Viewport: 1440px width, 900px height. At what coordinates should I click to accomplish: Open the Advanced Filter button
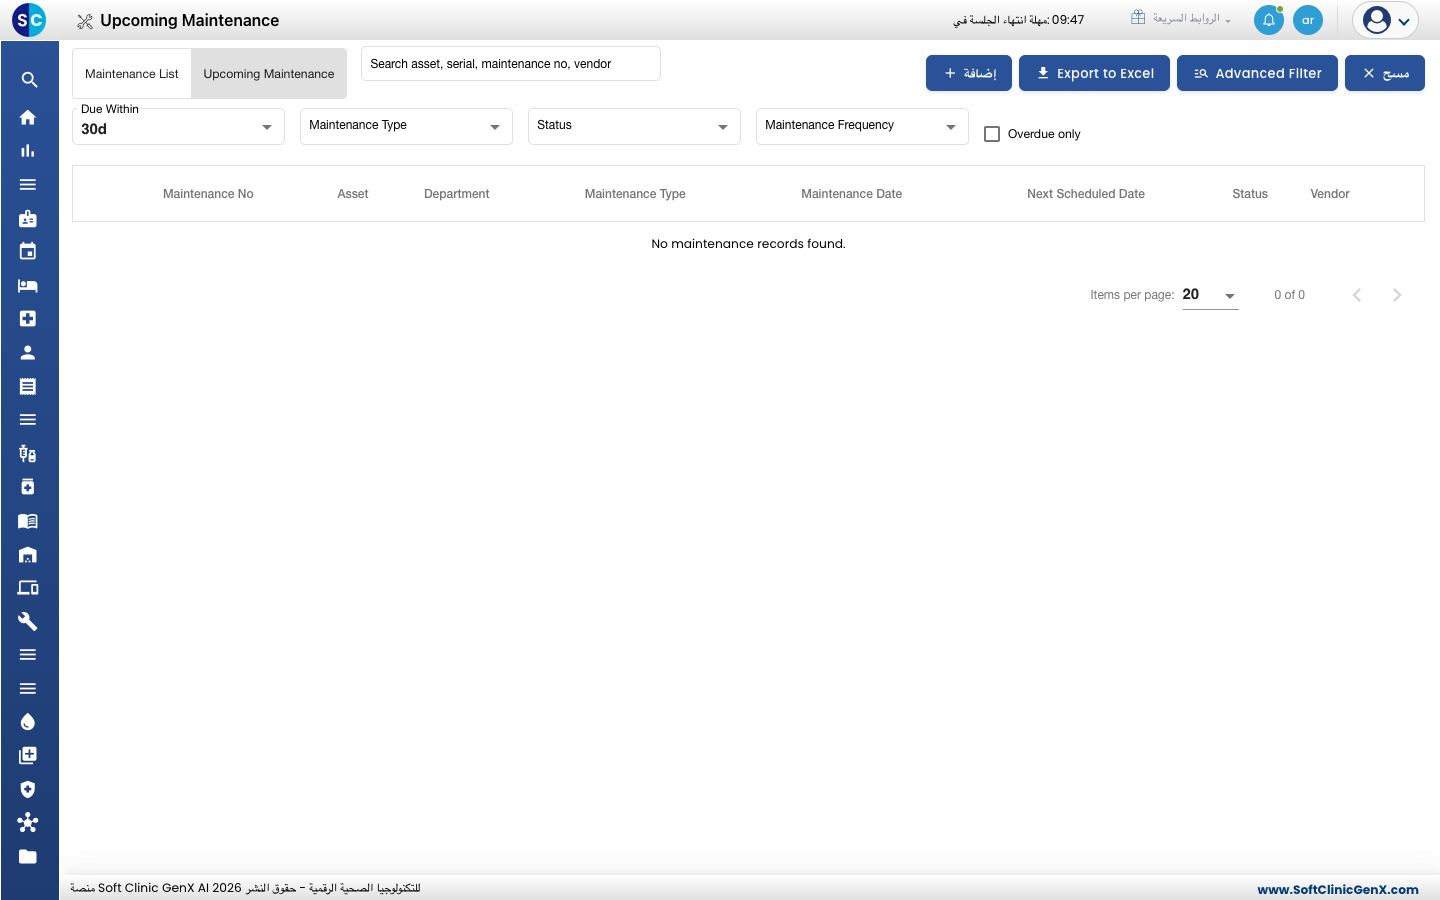(1257, 73)
